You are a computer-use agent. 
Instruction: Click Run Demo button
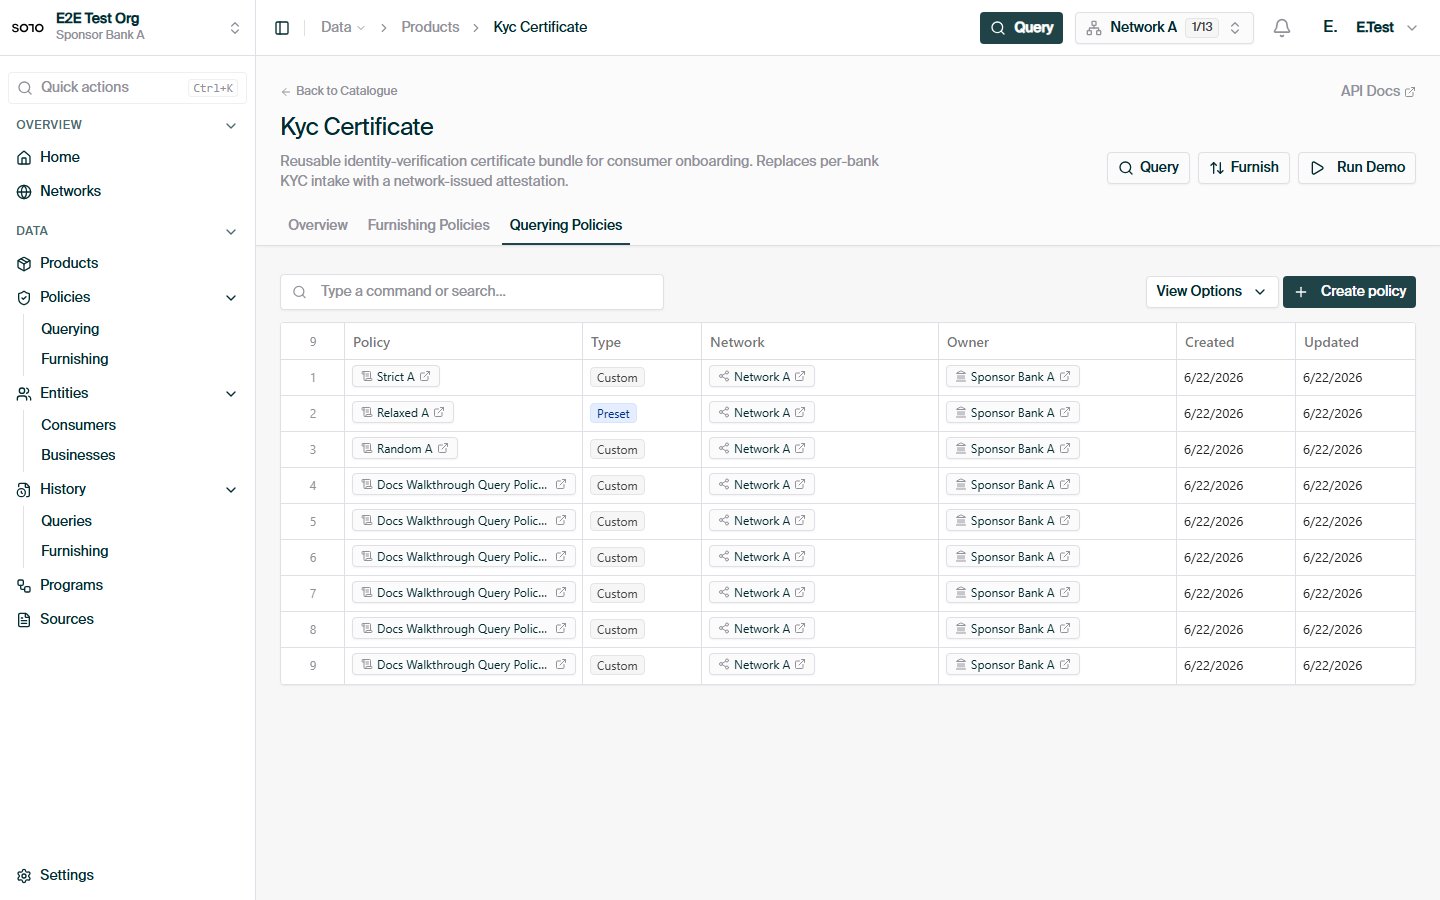point(1357,168)
